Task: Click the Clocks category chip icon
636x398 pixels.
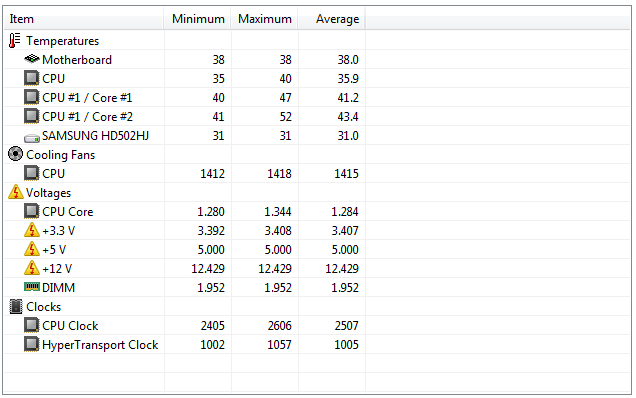Action: (x=15, y=306)
